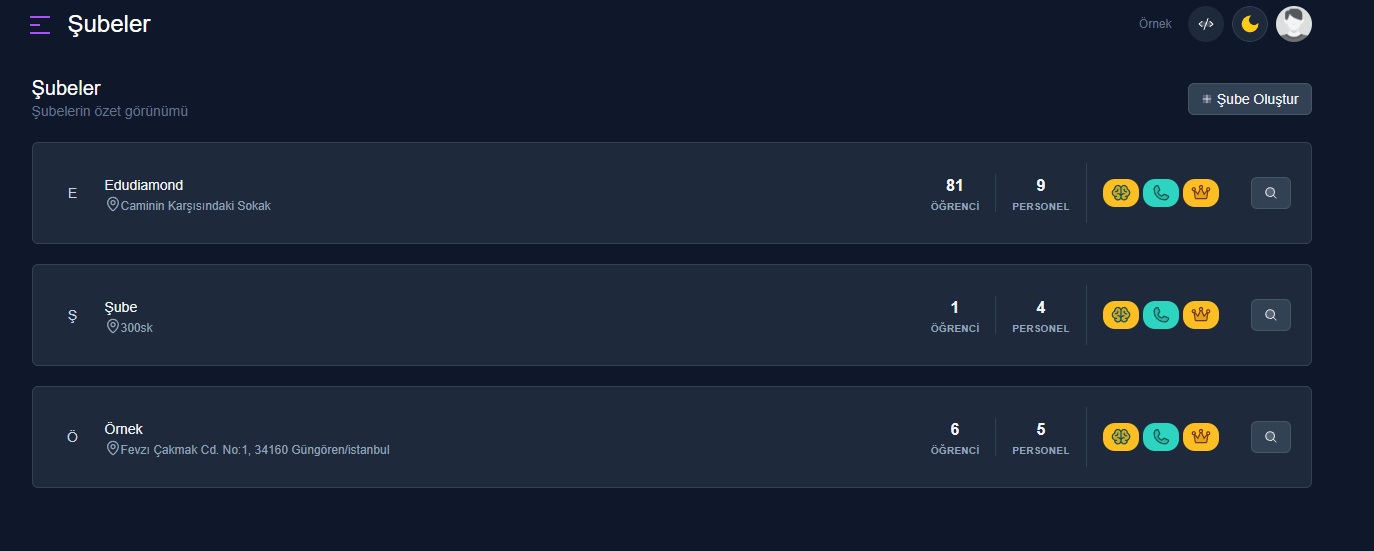View Şube branch with the magnifier button
The image size is (1374, 551).
coord(1271,315)
